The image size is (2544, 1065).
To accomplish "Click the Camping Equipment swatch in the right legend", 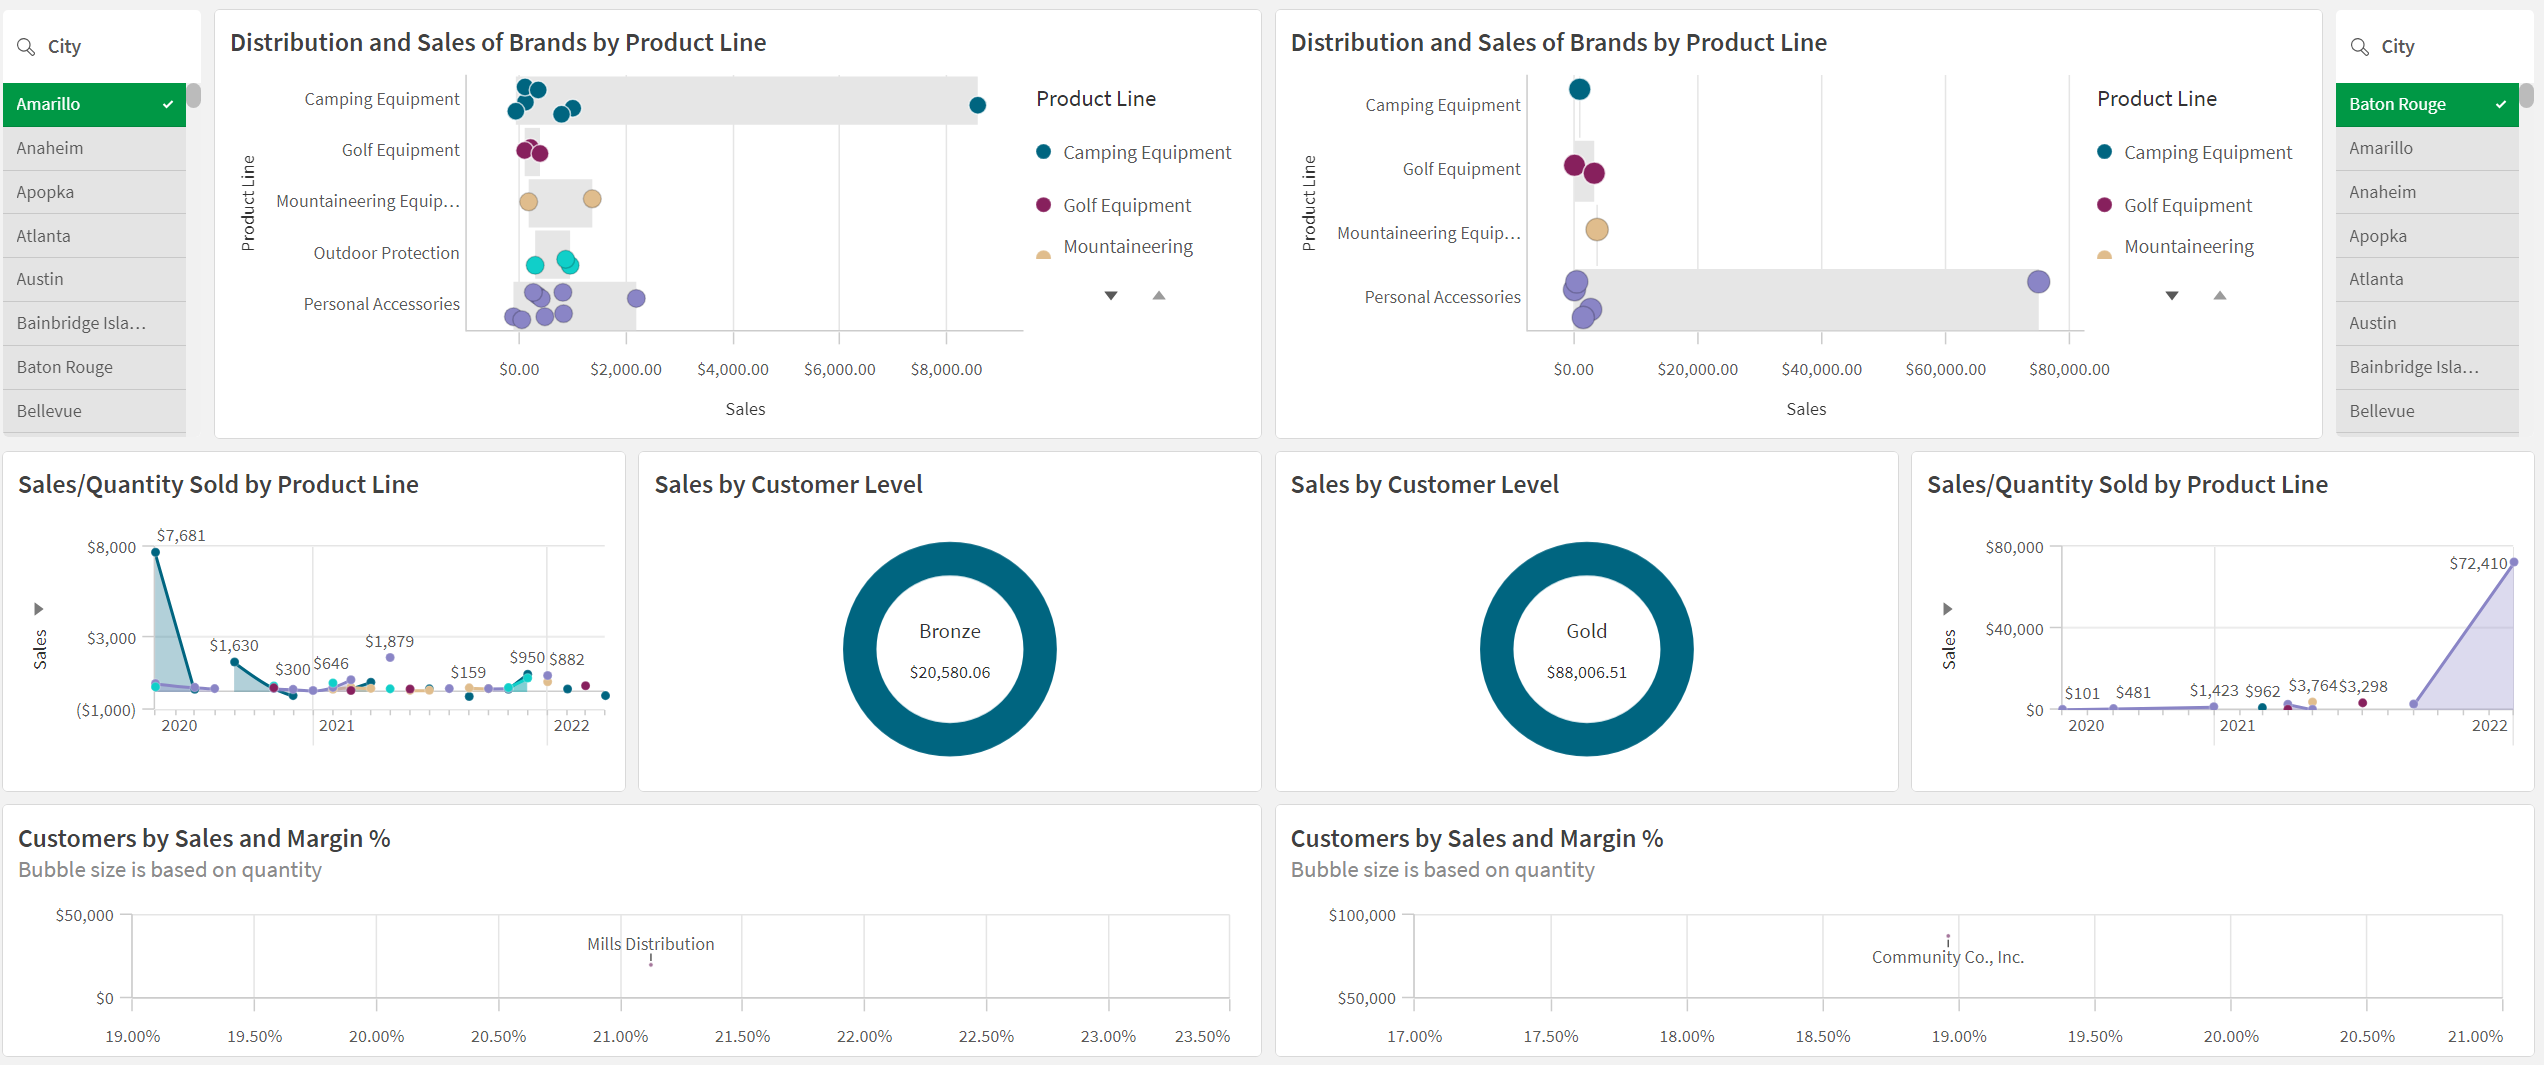I will coord(2104,152).
